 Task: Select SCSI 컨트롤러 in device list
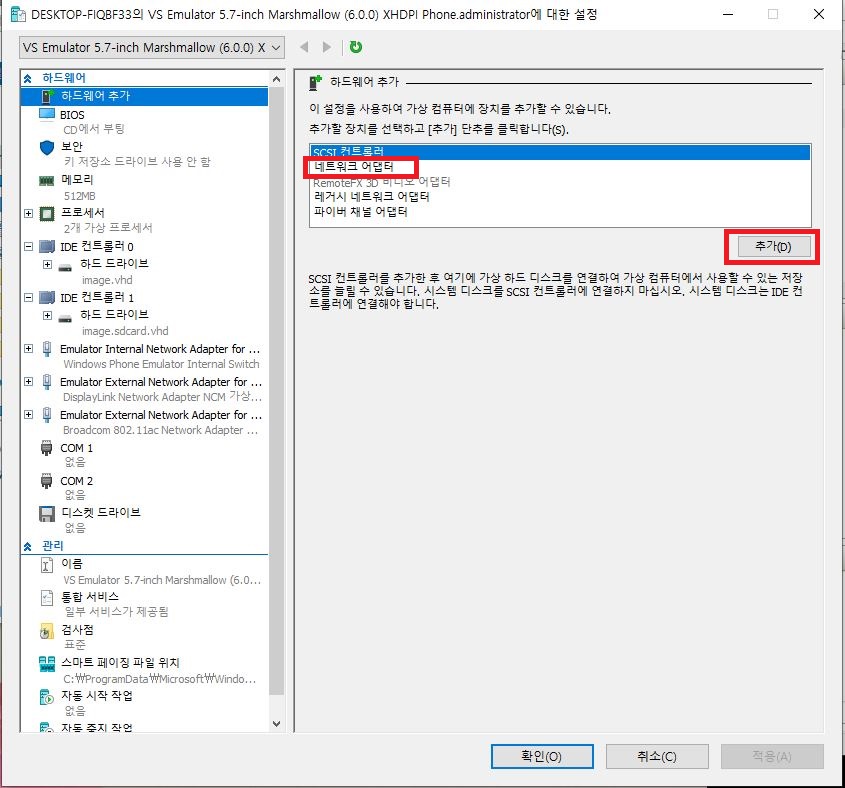pyautogui.click(x=560, y=152)
